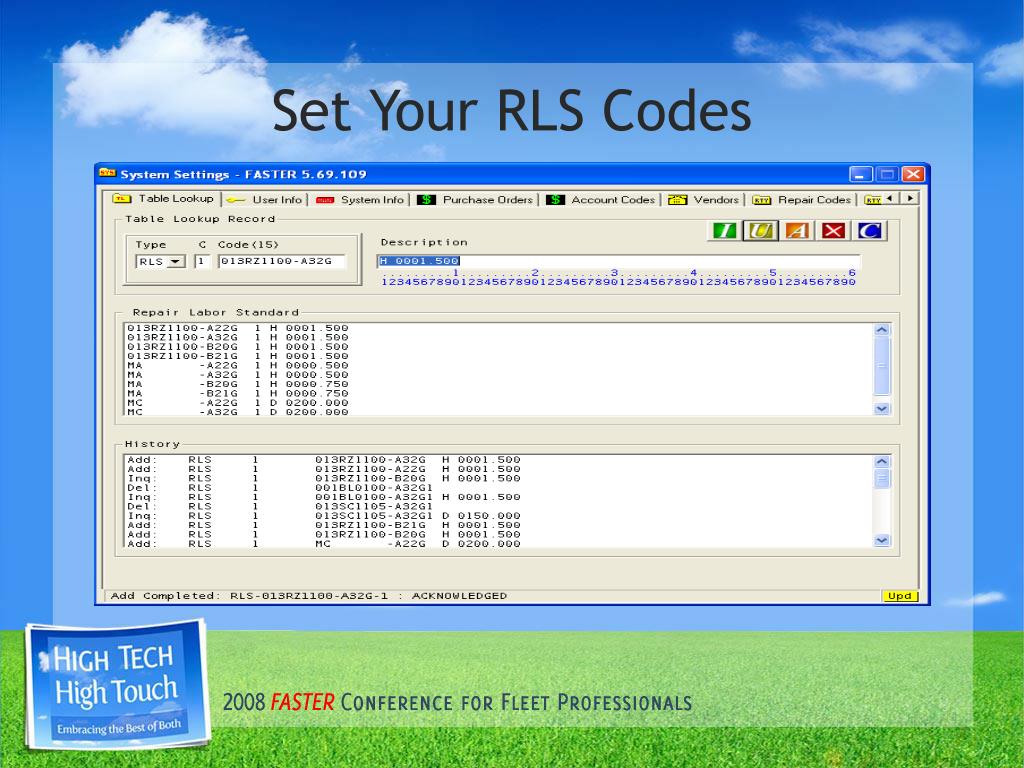The height and width of the screenshot is (768, 1024).
Task: Click History list scroll up arrow
Action: coord(882,462)
